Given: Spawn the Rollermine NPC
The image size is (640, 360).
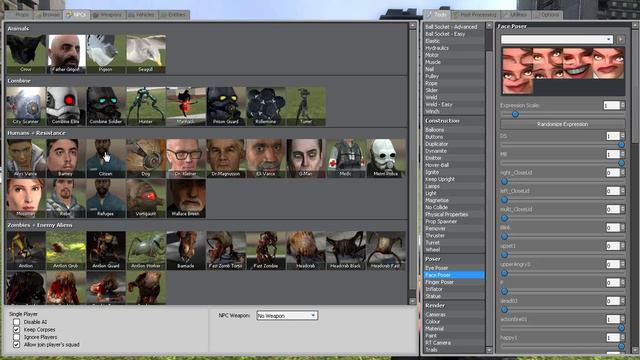Looking at the screenshot, I should coord(266,106).
